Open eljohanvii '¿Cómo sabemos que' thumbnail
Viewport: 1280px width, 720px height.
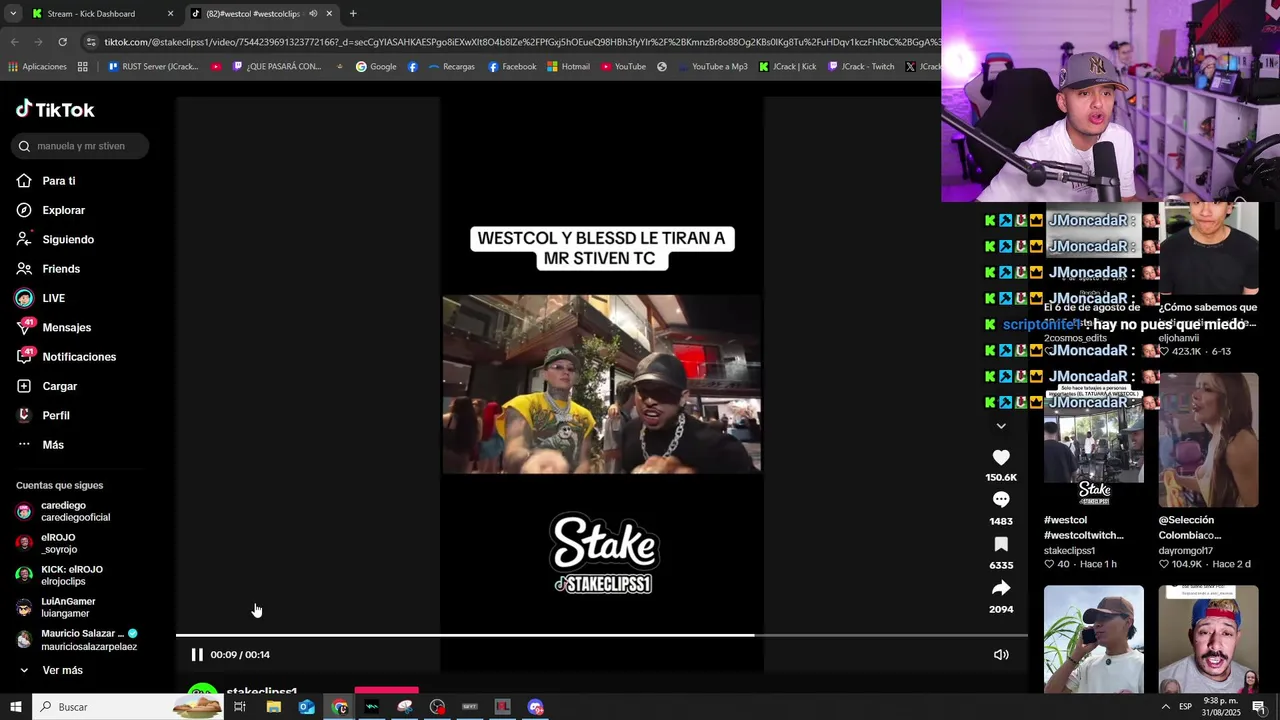(1208, 250)
